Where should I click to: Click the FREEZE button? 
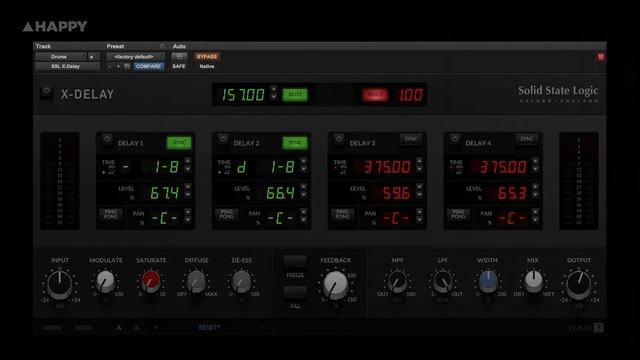[x=295, y=261]
